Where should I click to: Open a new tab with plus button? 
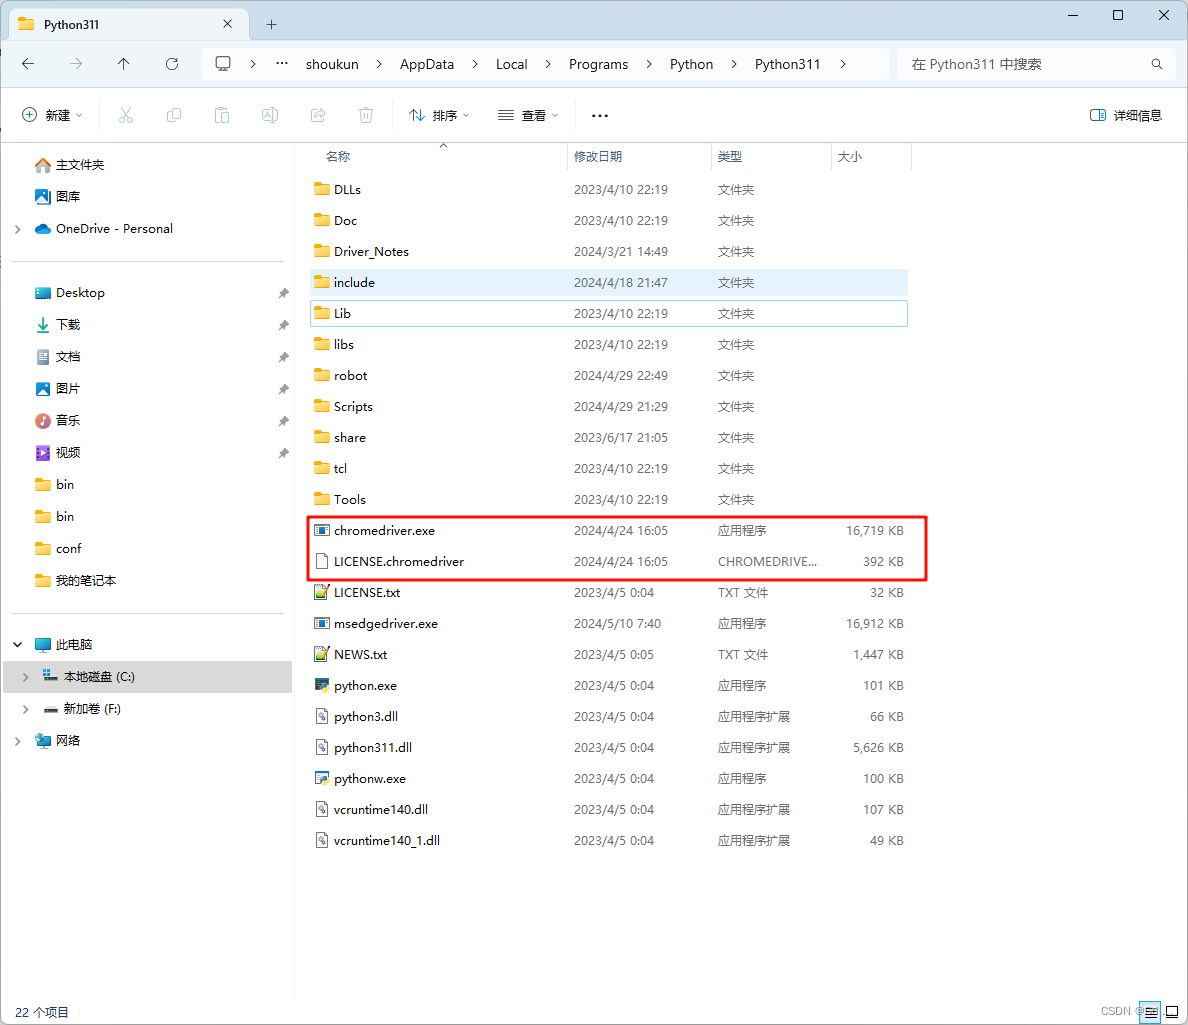[x=271, y=24]
